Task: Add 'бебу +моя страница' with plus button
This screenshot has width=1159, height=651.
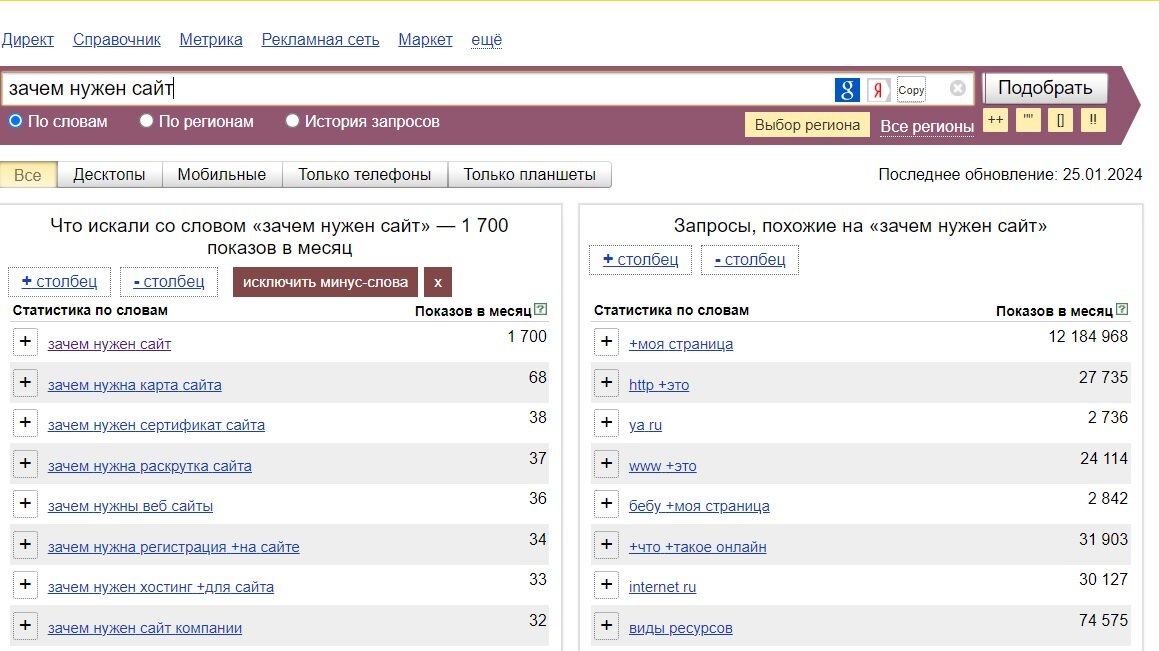Action: [607, 503]
